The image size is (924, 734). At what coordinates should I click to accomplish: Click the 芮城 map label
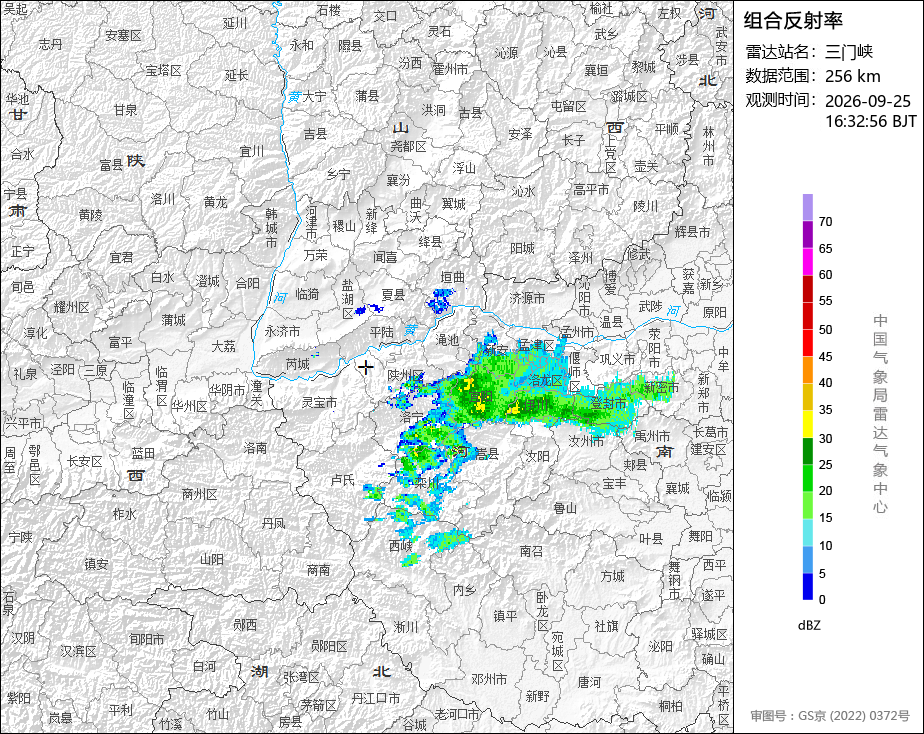(x=298, y=364)
